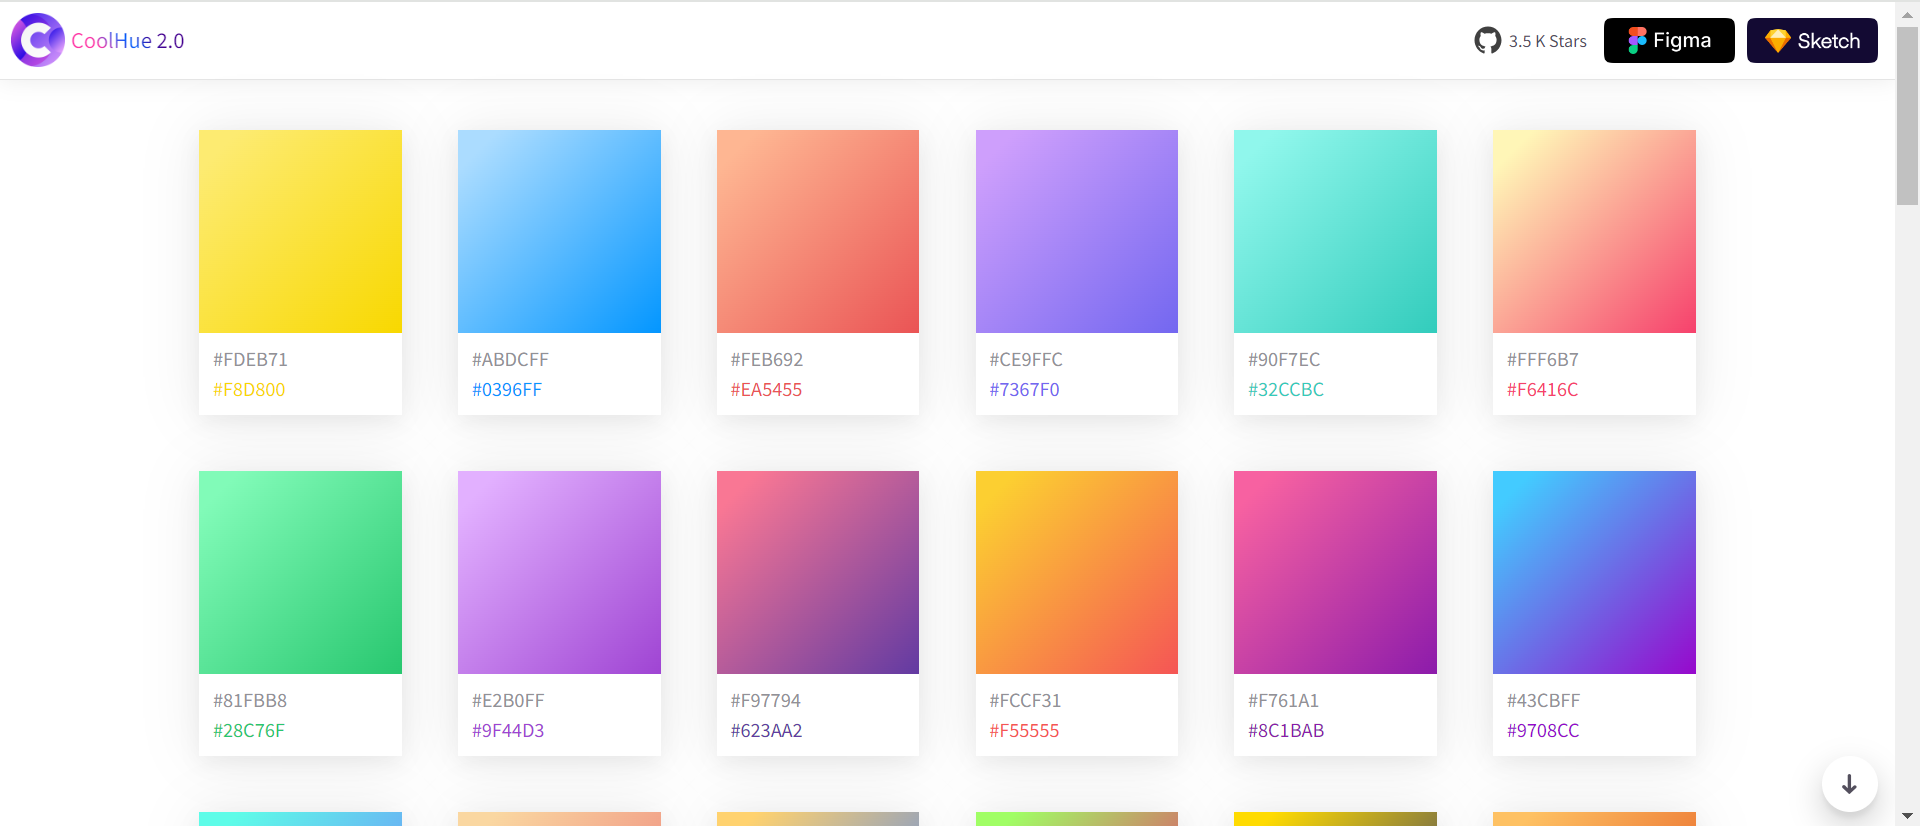This screenshot has height=826, width=1920.
Task: Copy the #EA5455 color code
Action: 766,390
